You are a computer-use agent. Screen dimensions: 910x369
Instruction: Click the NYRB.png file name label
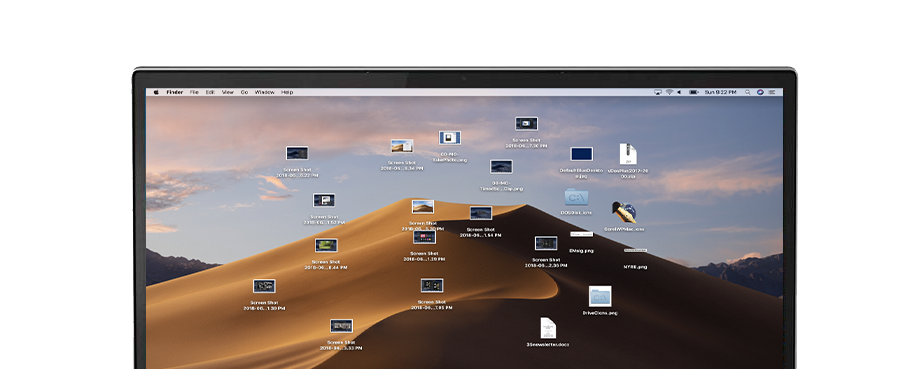point(635,267)
